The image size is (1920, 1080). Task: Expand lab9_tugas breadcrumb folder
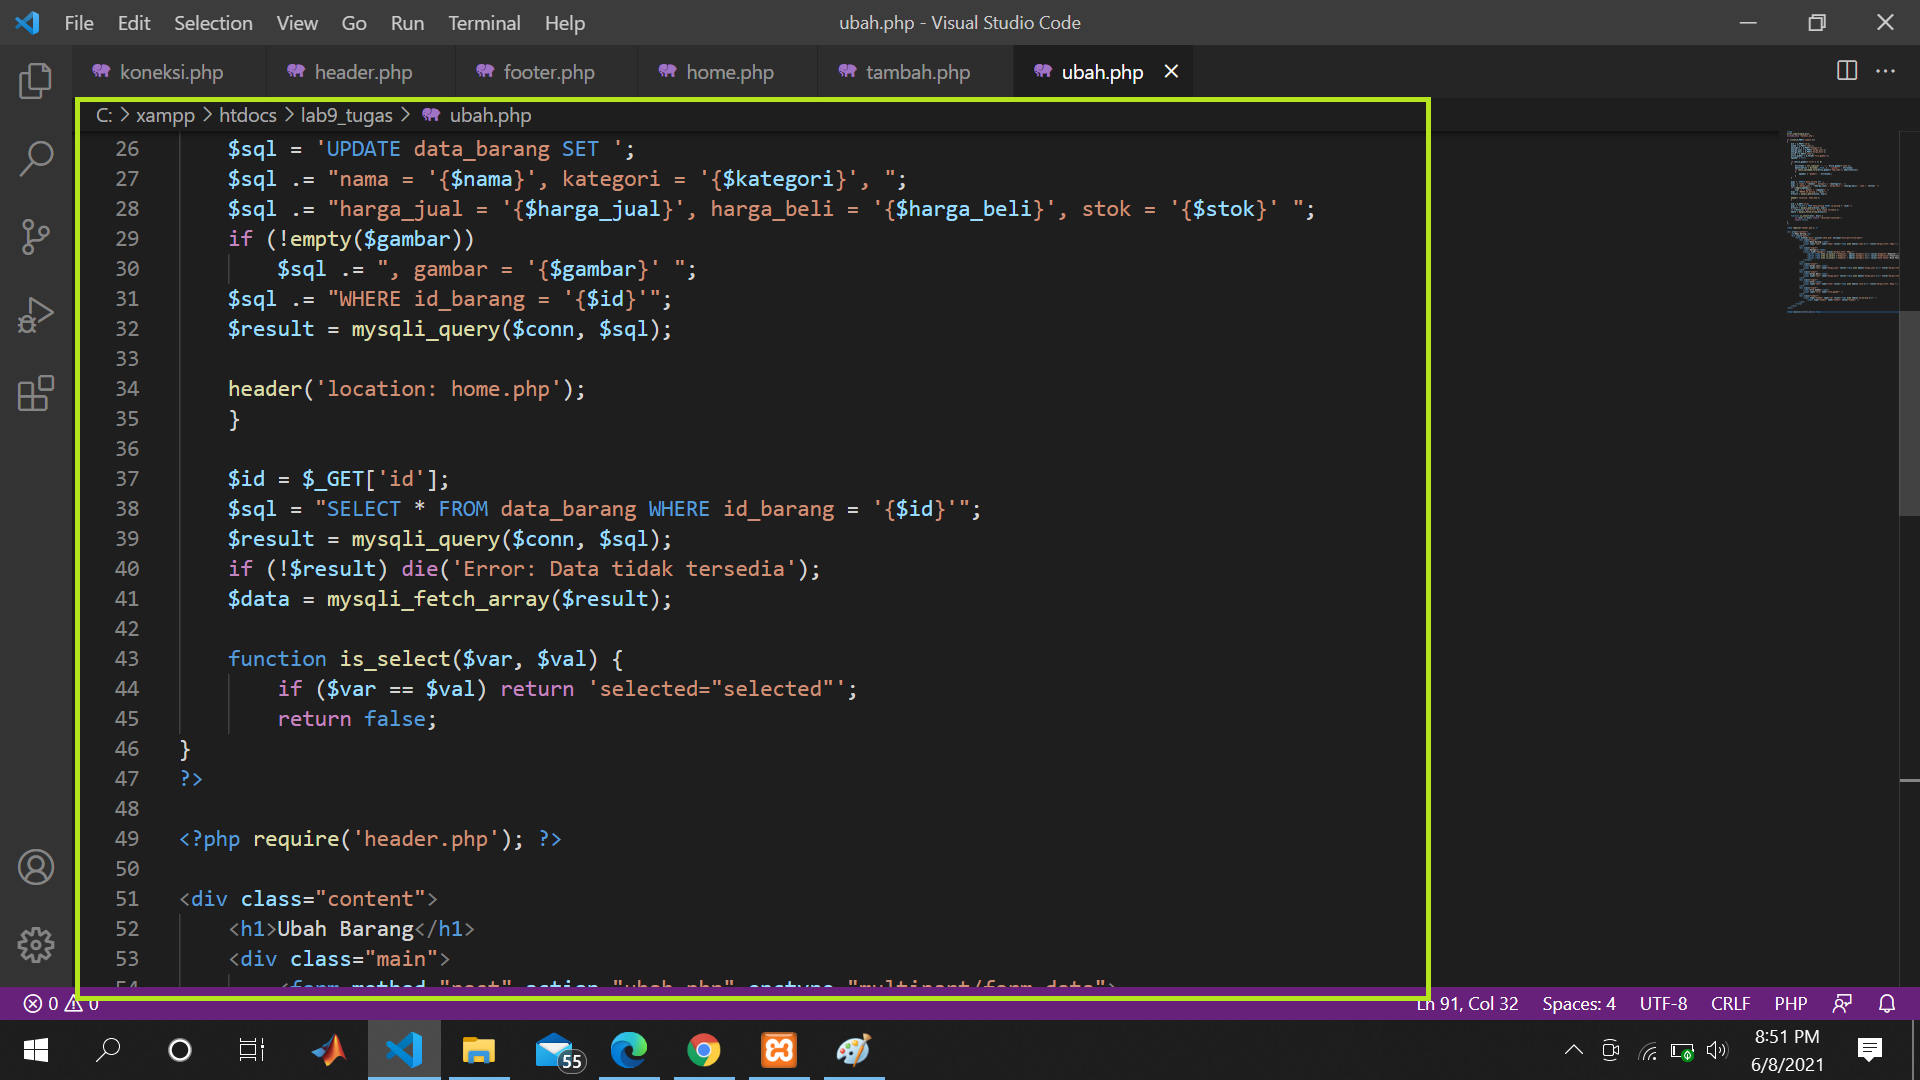click(x=347, y=115)
